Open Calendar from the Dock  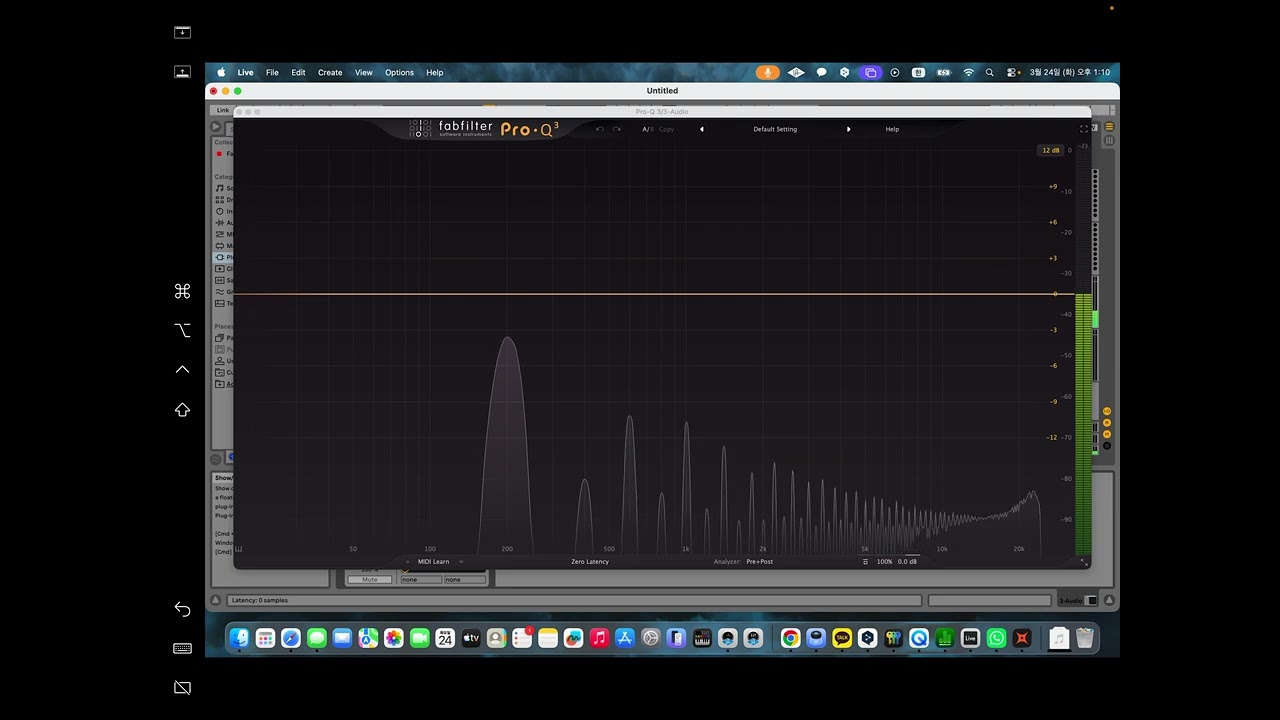click(x=445, y=638)
